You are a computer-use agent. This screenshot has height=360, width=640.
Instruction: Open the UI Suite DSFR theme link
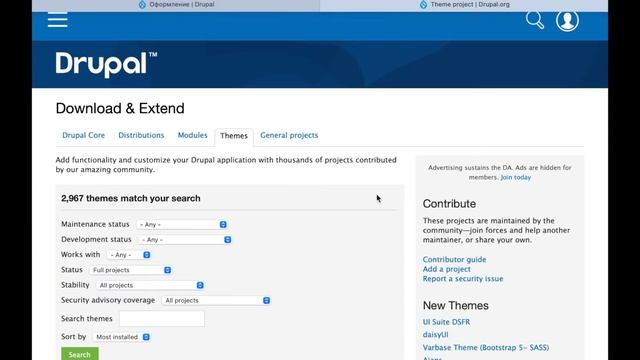pyautogui.click(x=446, y=322)
